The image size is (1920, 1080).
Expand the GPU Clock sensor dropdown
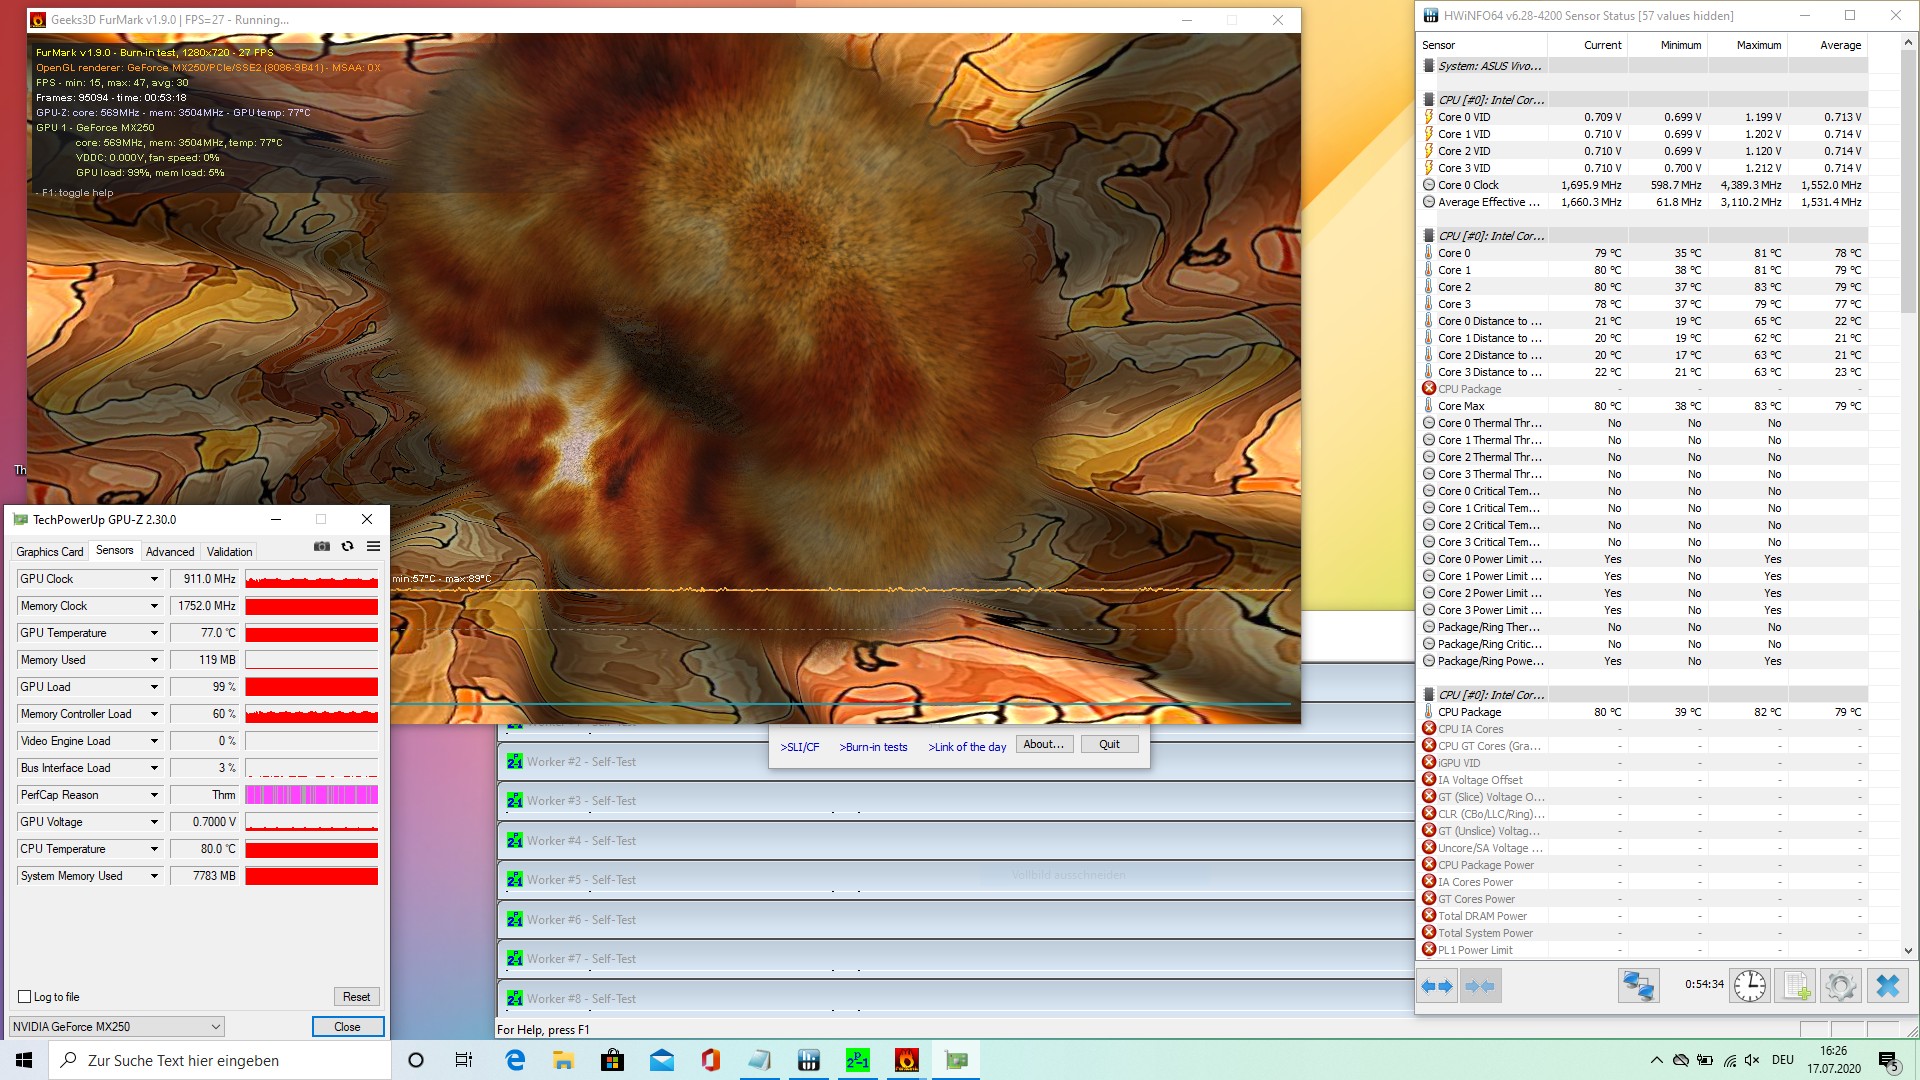point(154,579)
